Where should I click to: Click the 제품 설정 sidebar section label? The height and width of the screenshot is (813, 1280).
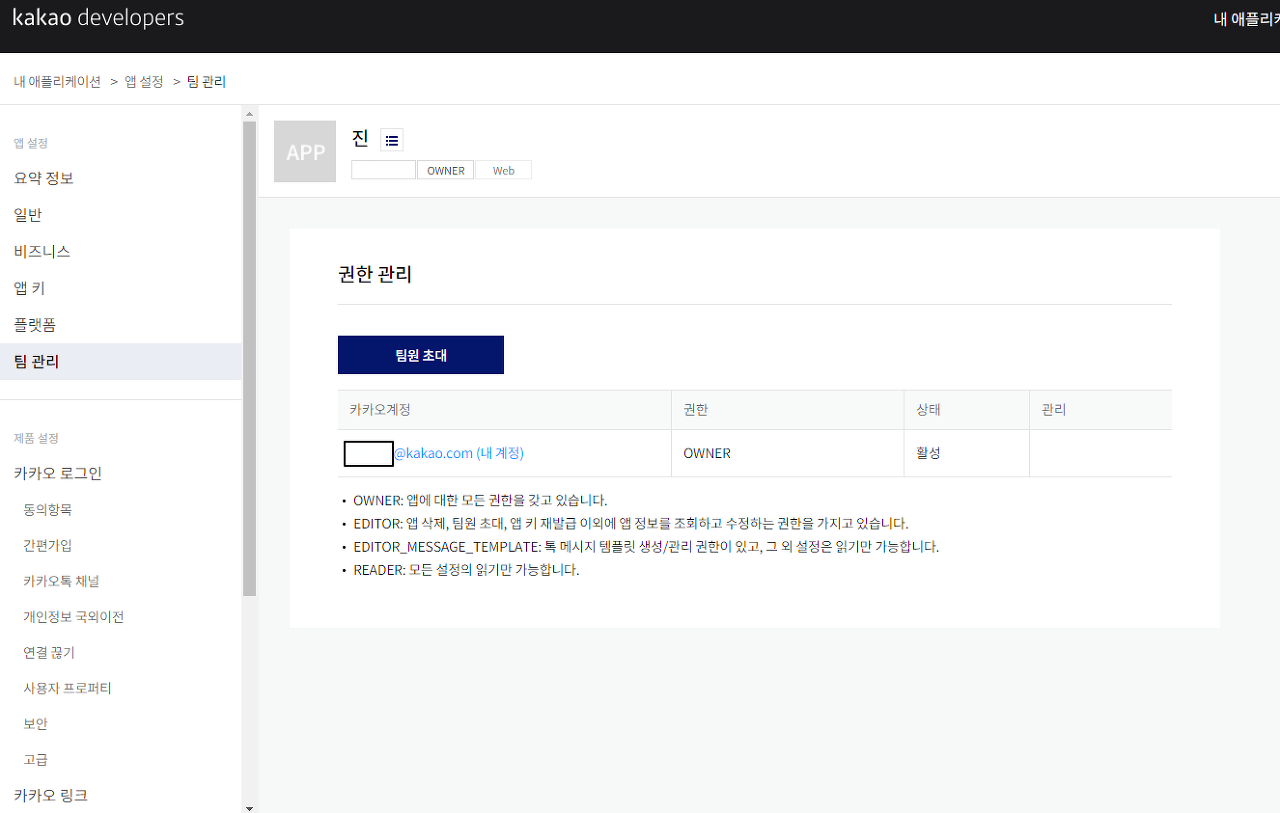(x=36, y=438)
